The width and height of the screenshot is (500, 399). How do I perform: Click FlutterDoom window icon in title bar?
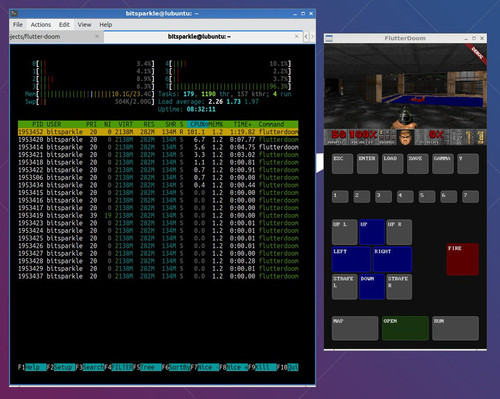coord(329,38)
